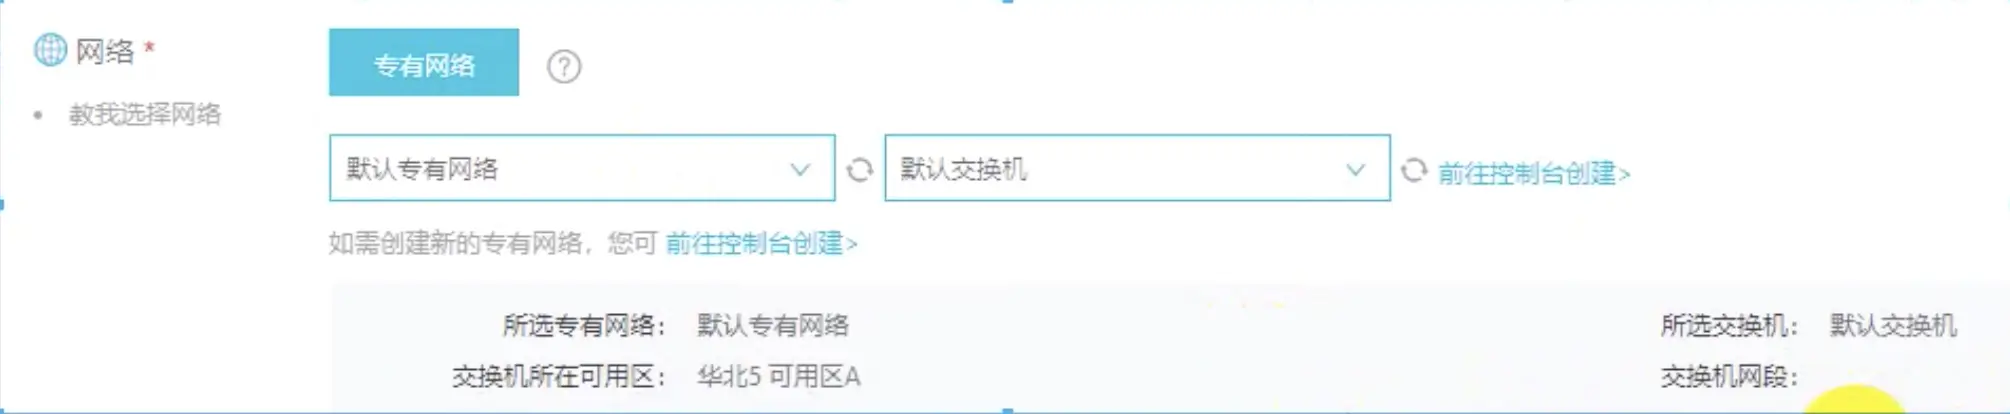Expand the 默认专有网络 dropdown
The height and width of the screenshot is (414, 2010).
tap(582, 168)
